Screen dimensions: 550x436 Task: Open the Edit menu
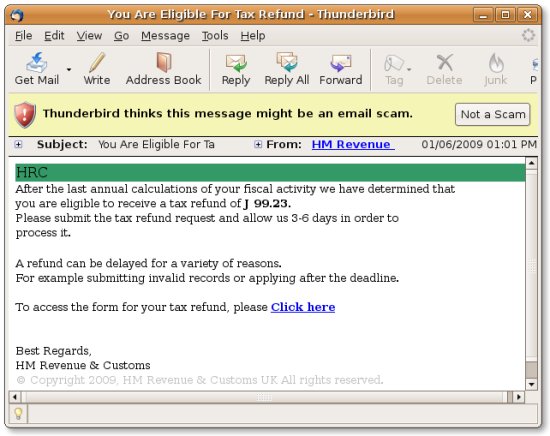(54, 35)
